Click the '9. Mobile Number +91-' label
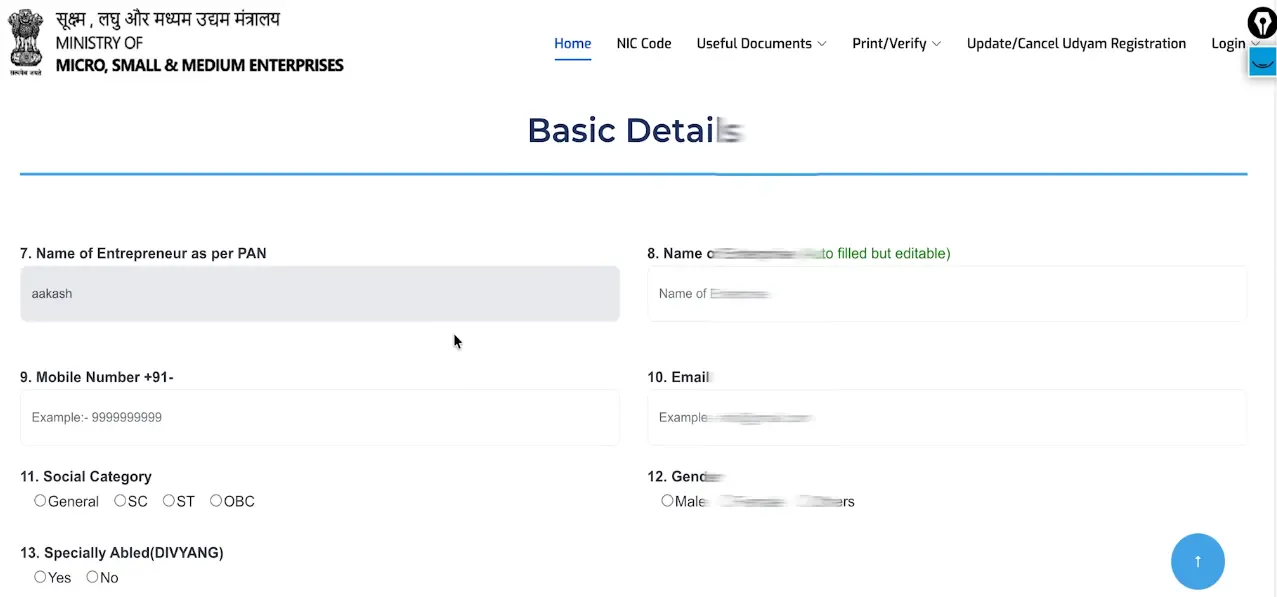Screen dimensions: 1277x597 coord(97,377)
